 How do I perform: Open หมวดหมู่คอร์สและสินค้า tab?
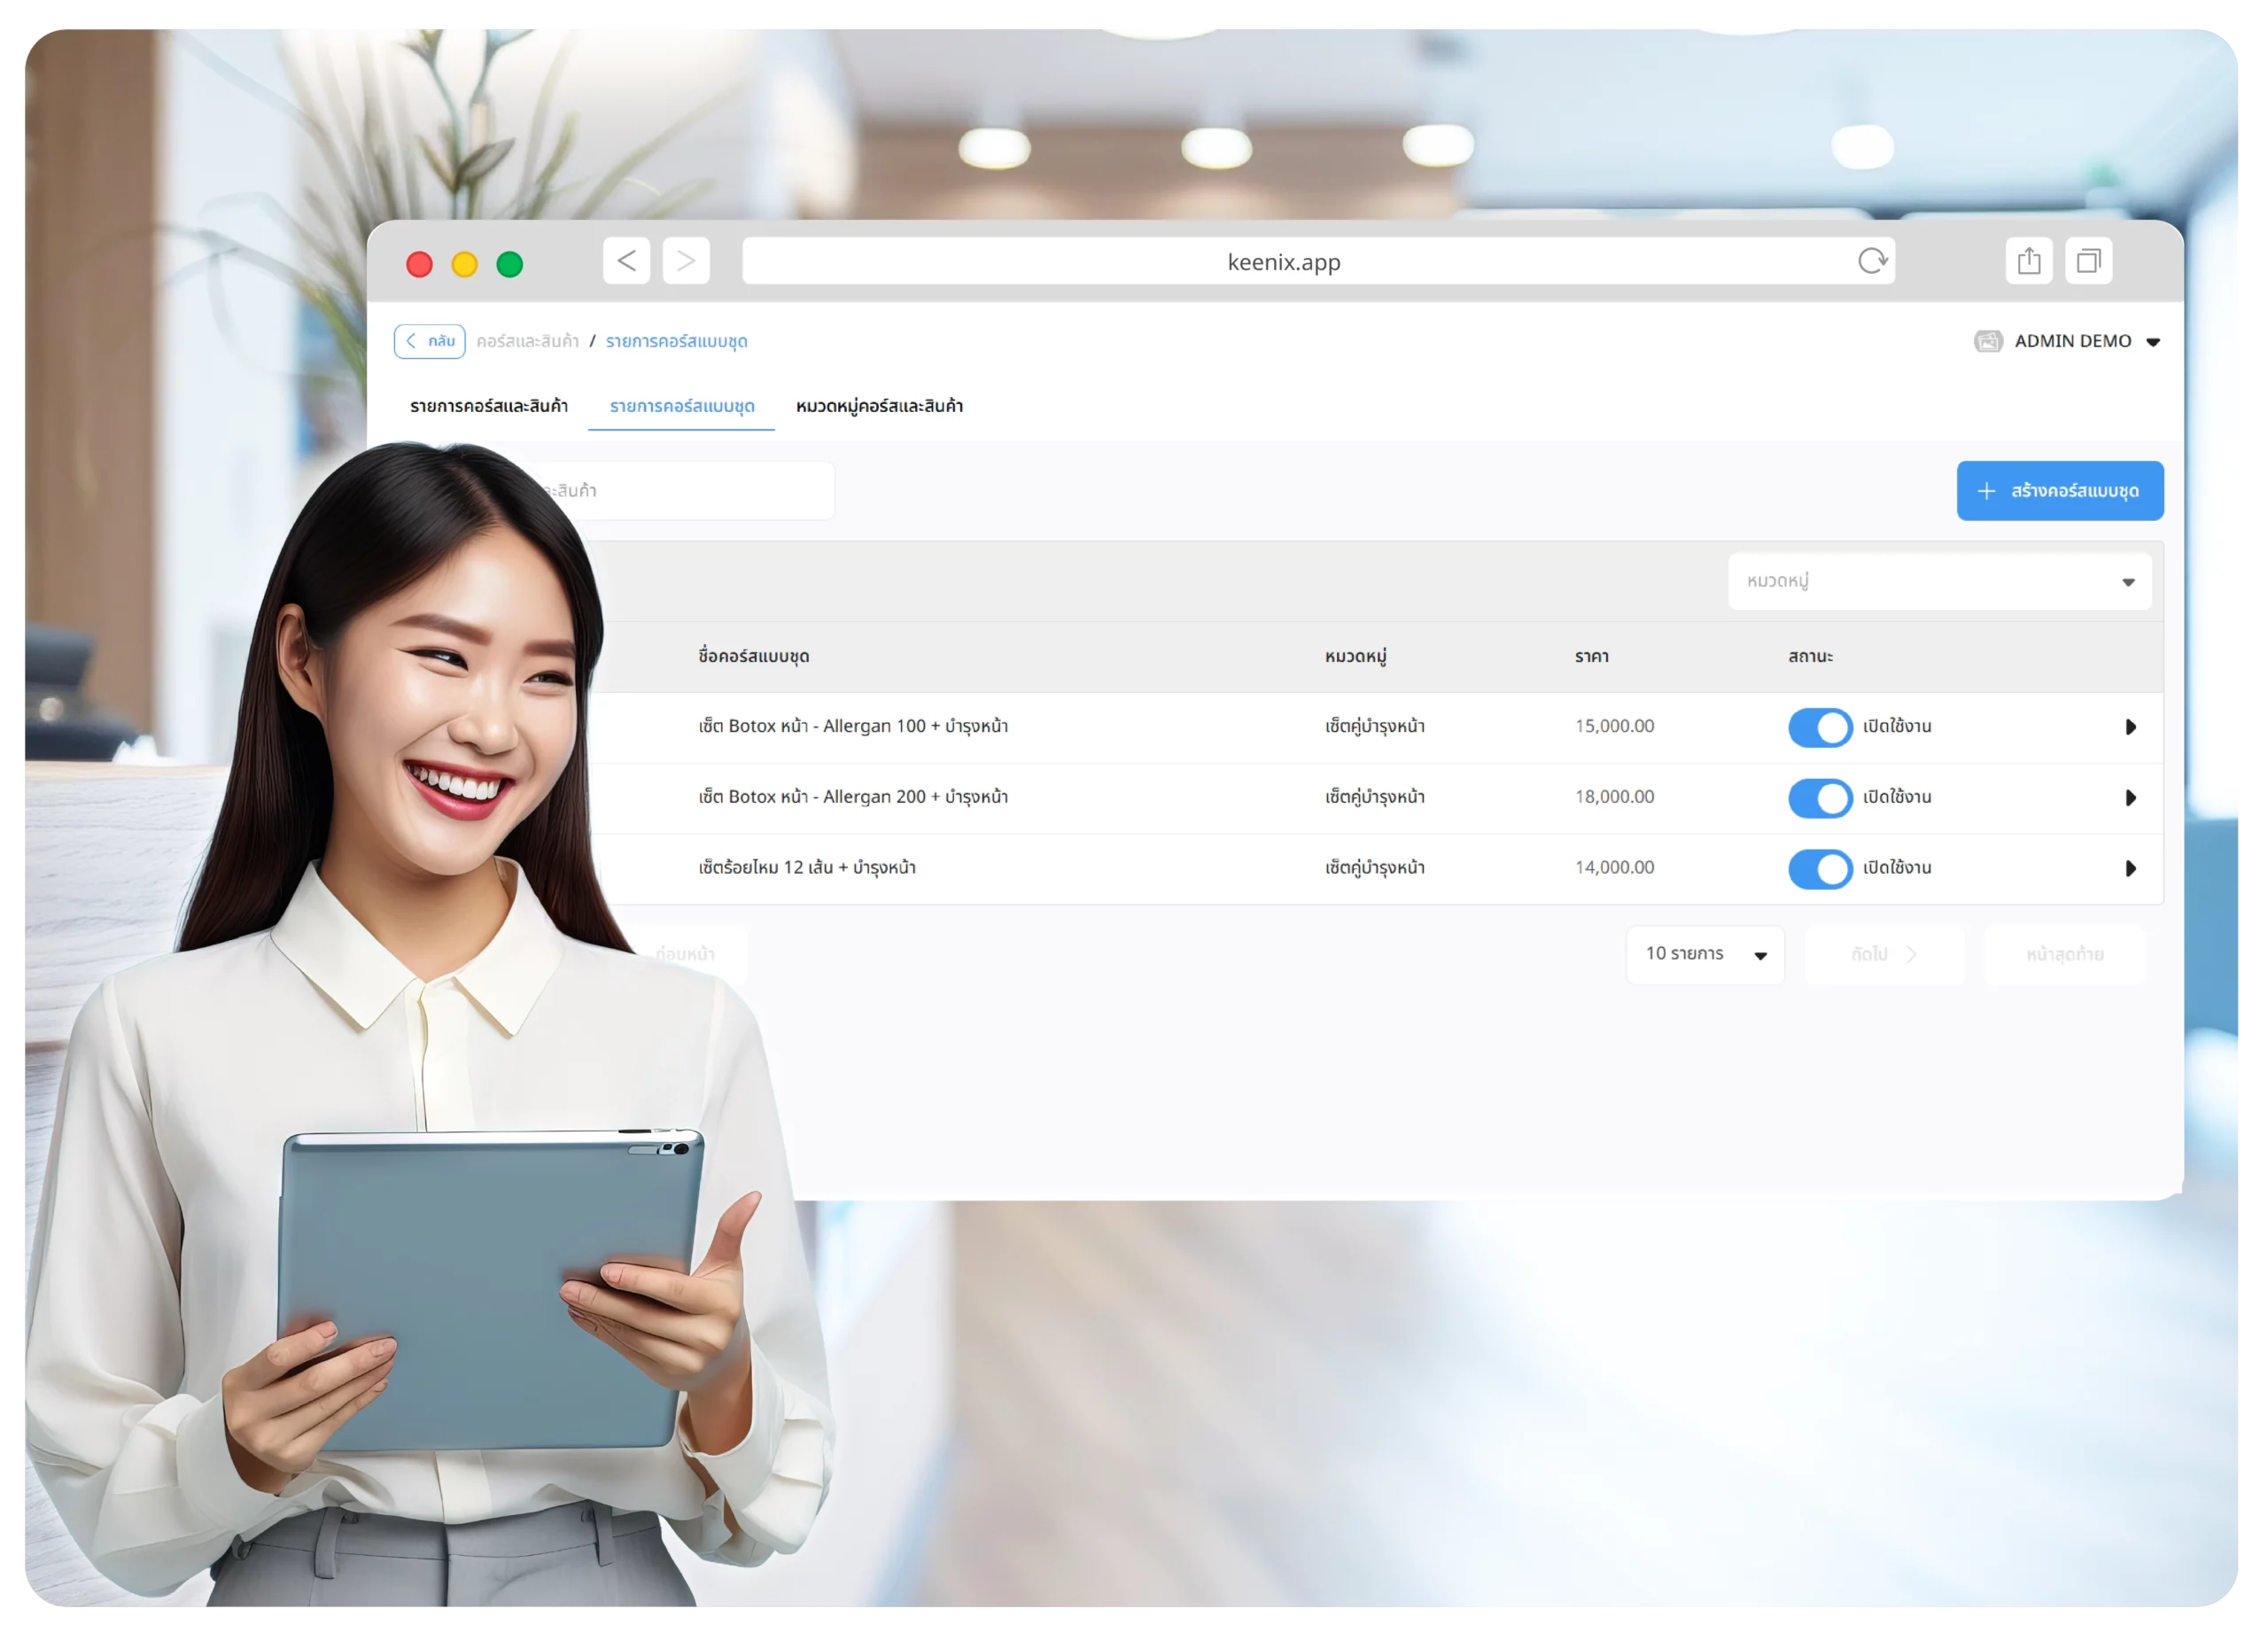tap(878, 406)
